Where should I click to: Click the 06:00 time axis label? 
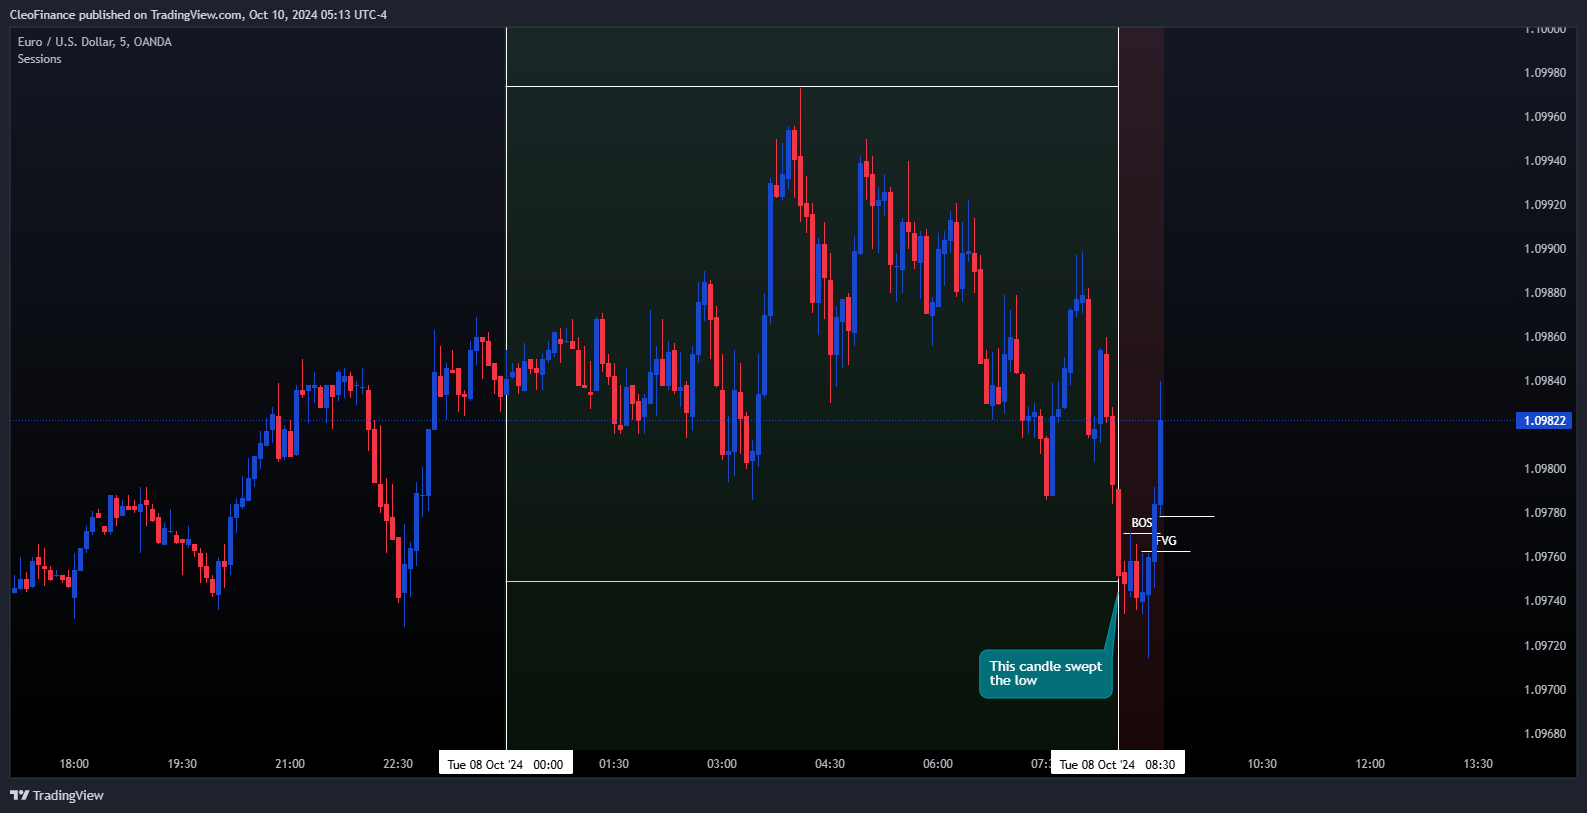938,764
